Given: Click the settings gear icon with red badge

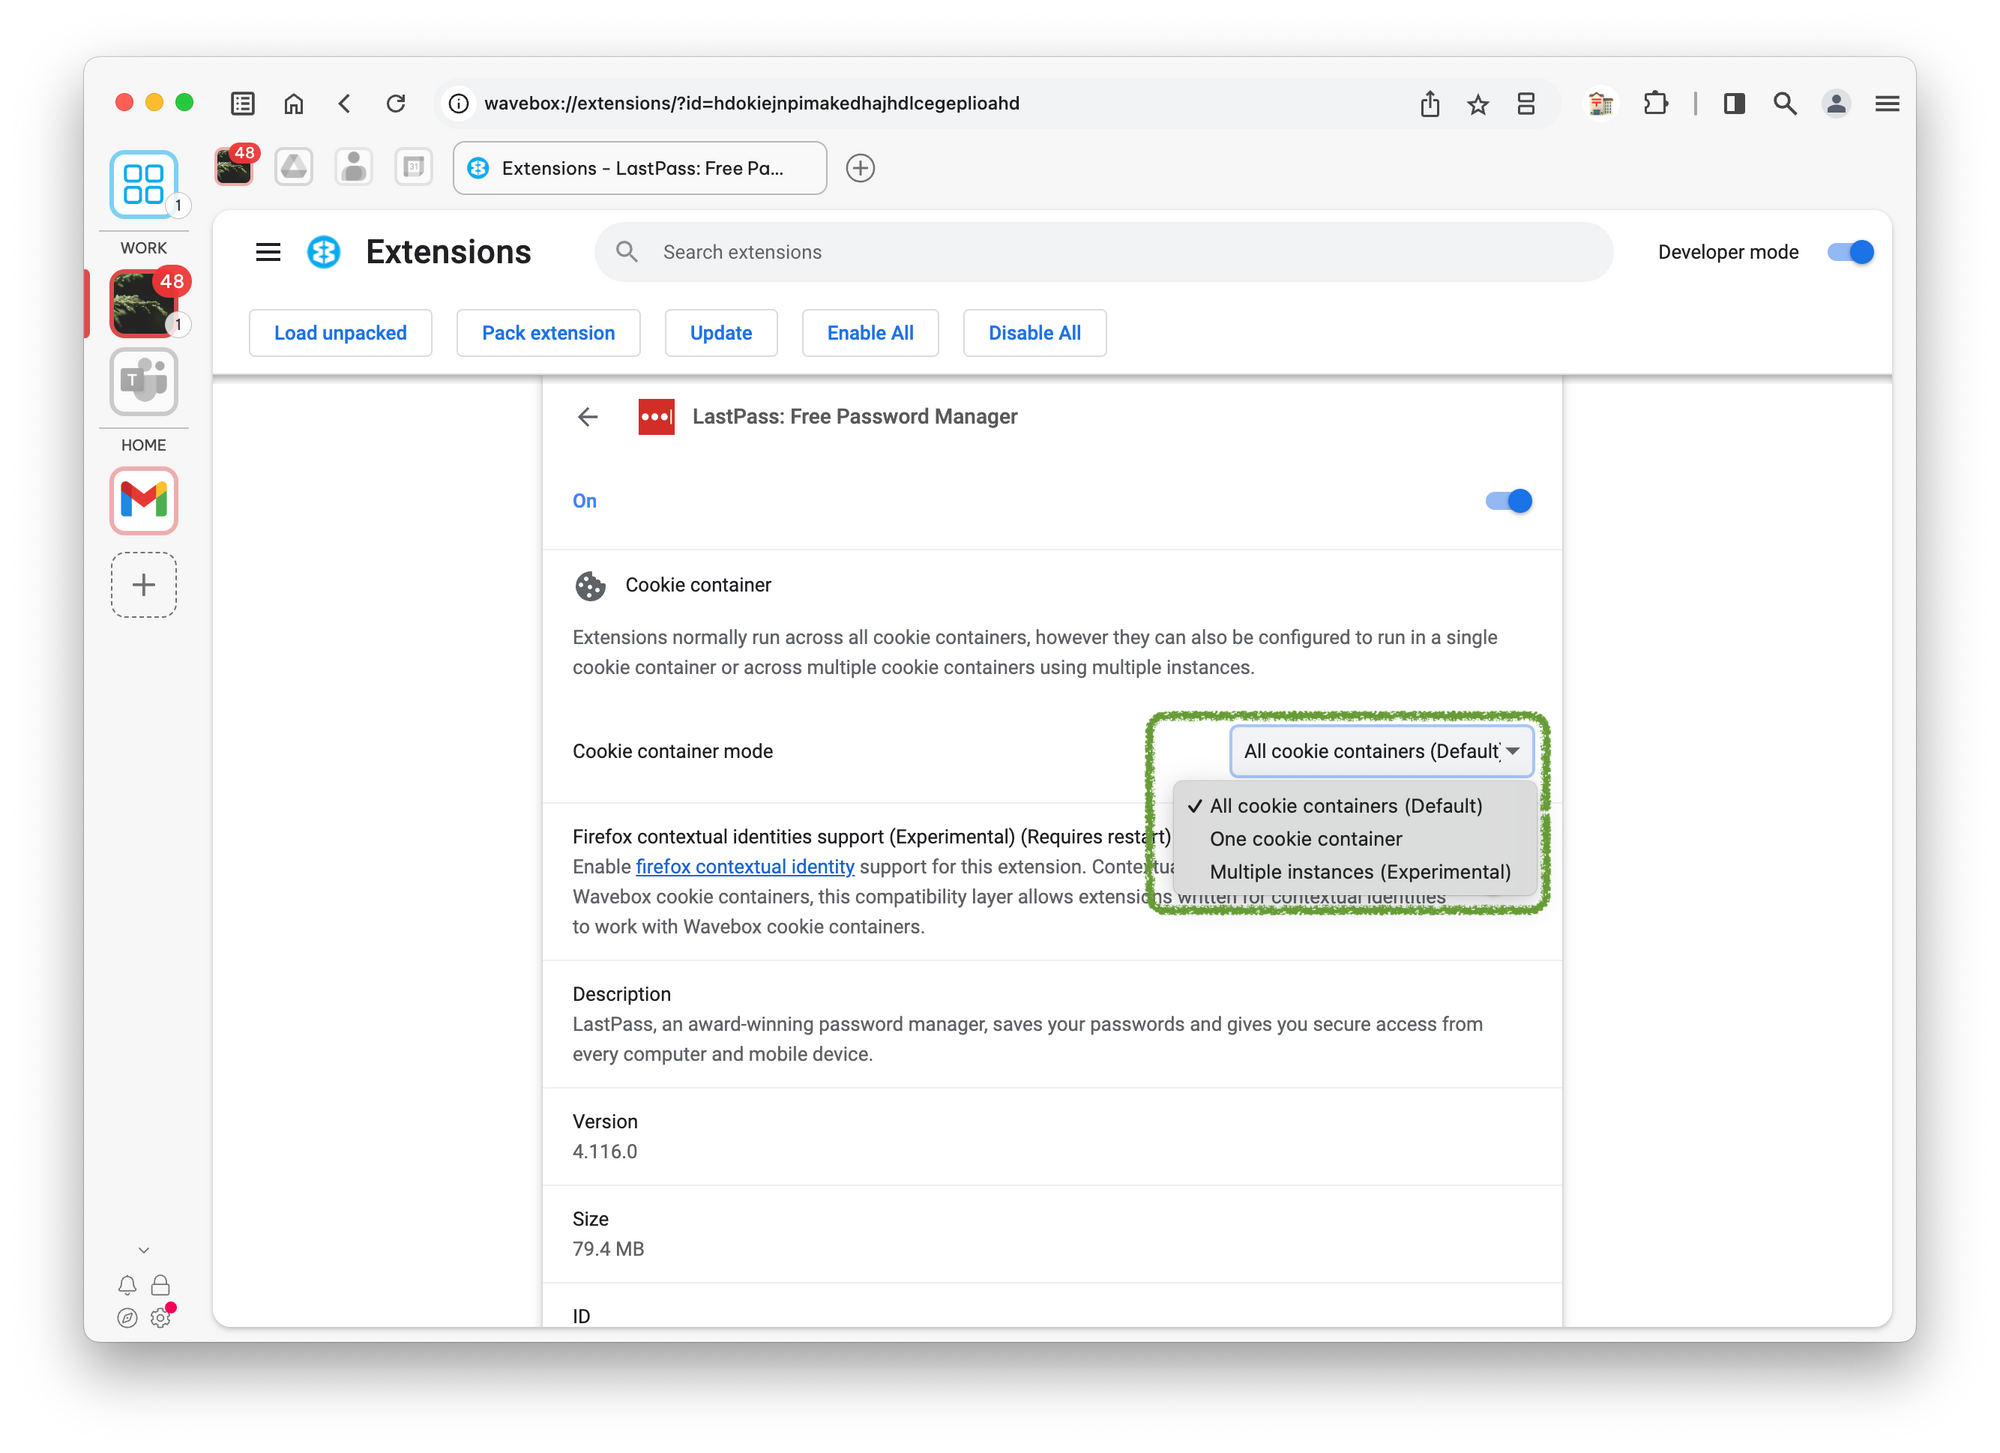Looking at the screenshot, I should [x=160, y=1316].
